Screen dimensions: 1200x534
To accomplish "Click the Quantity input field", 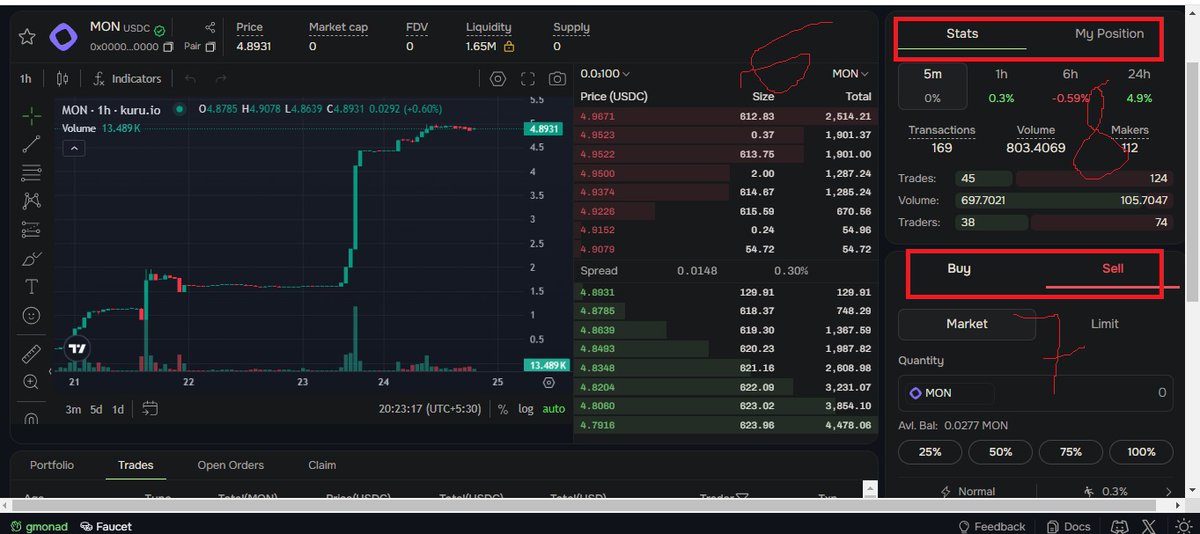I will tap(1035, 393).
